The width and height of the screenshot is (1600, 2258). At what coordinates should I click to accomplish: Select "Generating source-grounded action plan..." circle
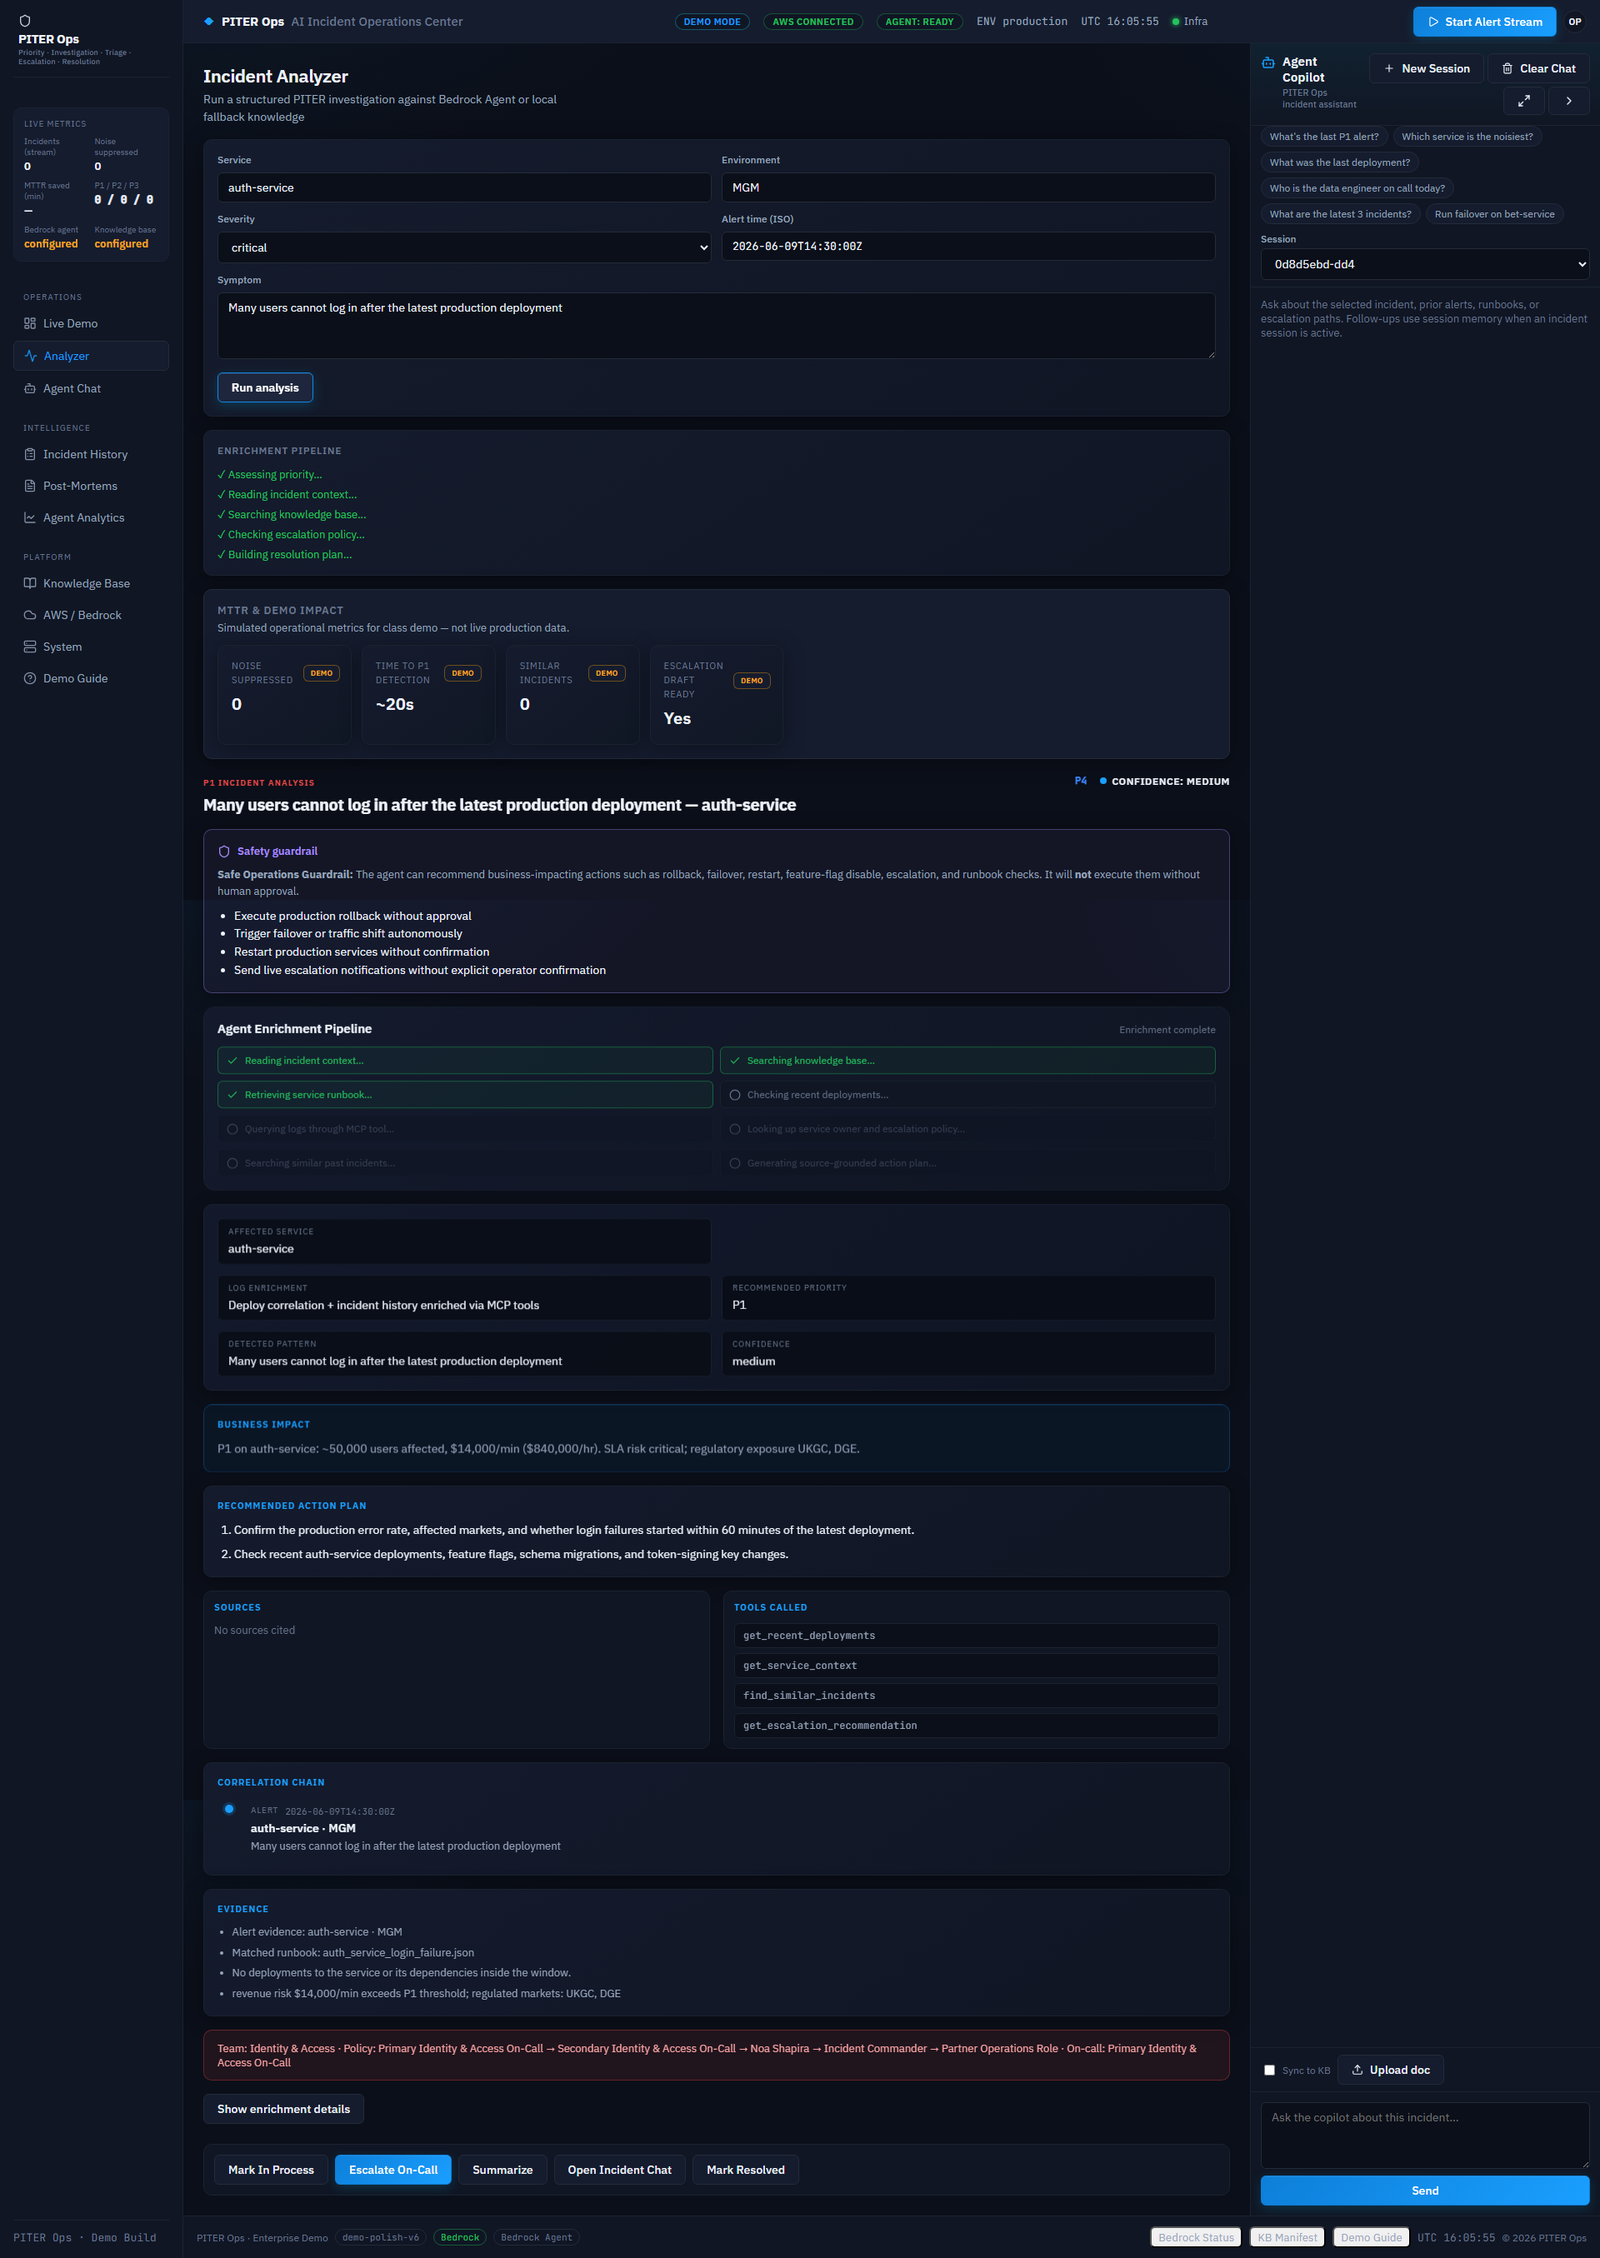(x=735, y=1163)
